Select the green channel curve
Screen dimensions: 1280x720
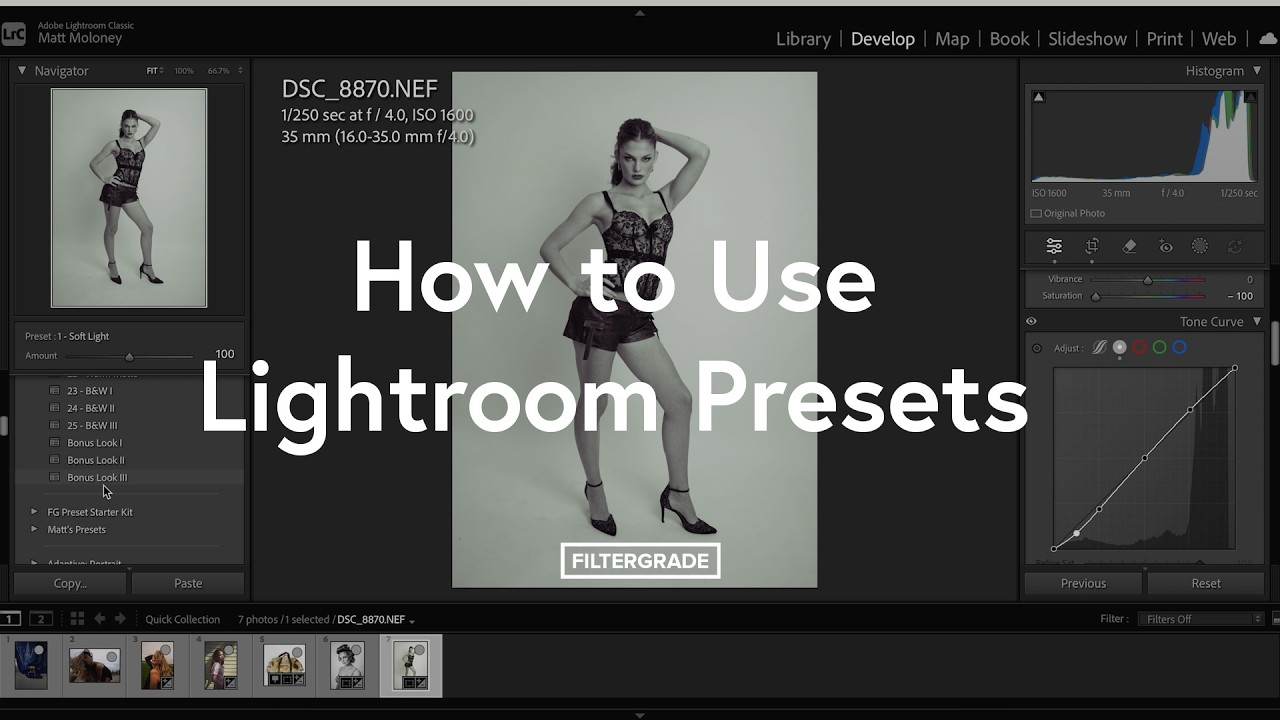1160,348
